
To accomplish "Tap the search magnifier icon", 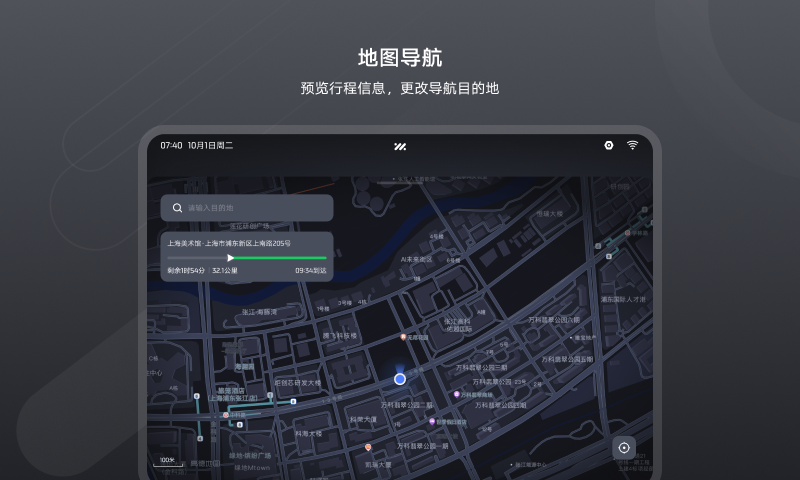I will tap(177, 208).
